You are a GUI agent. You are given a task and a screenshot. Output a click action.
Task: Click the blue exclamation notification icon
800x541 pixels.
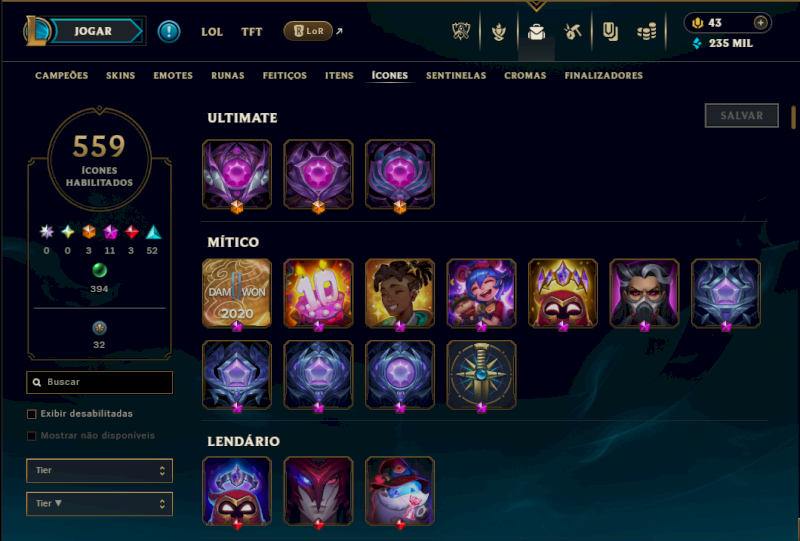[x=169, y=32]
